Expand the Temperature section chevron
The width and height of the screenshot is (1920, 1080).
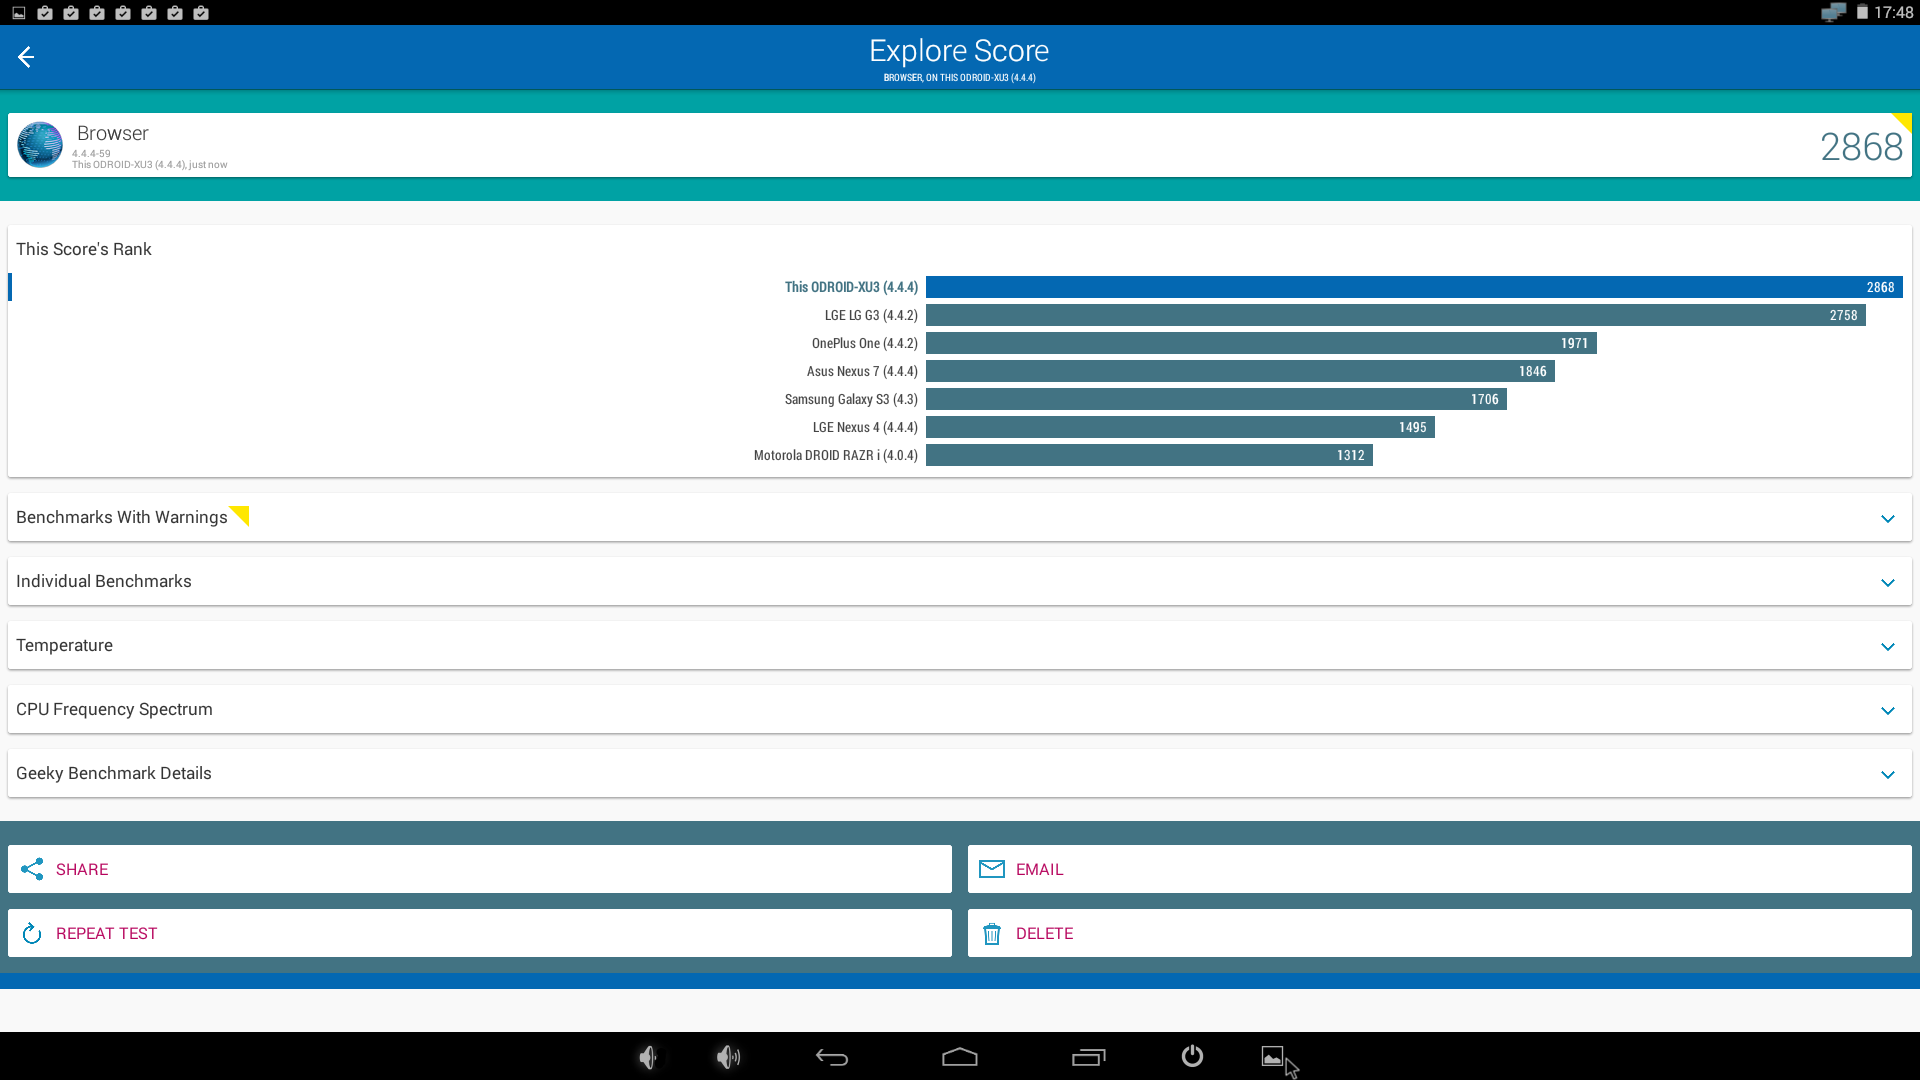1888,646
